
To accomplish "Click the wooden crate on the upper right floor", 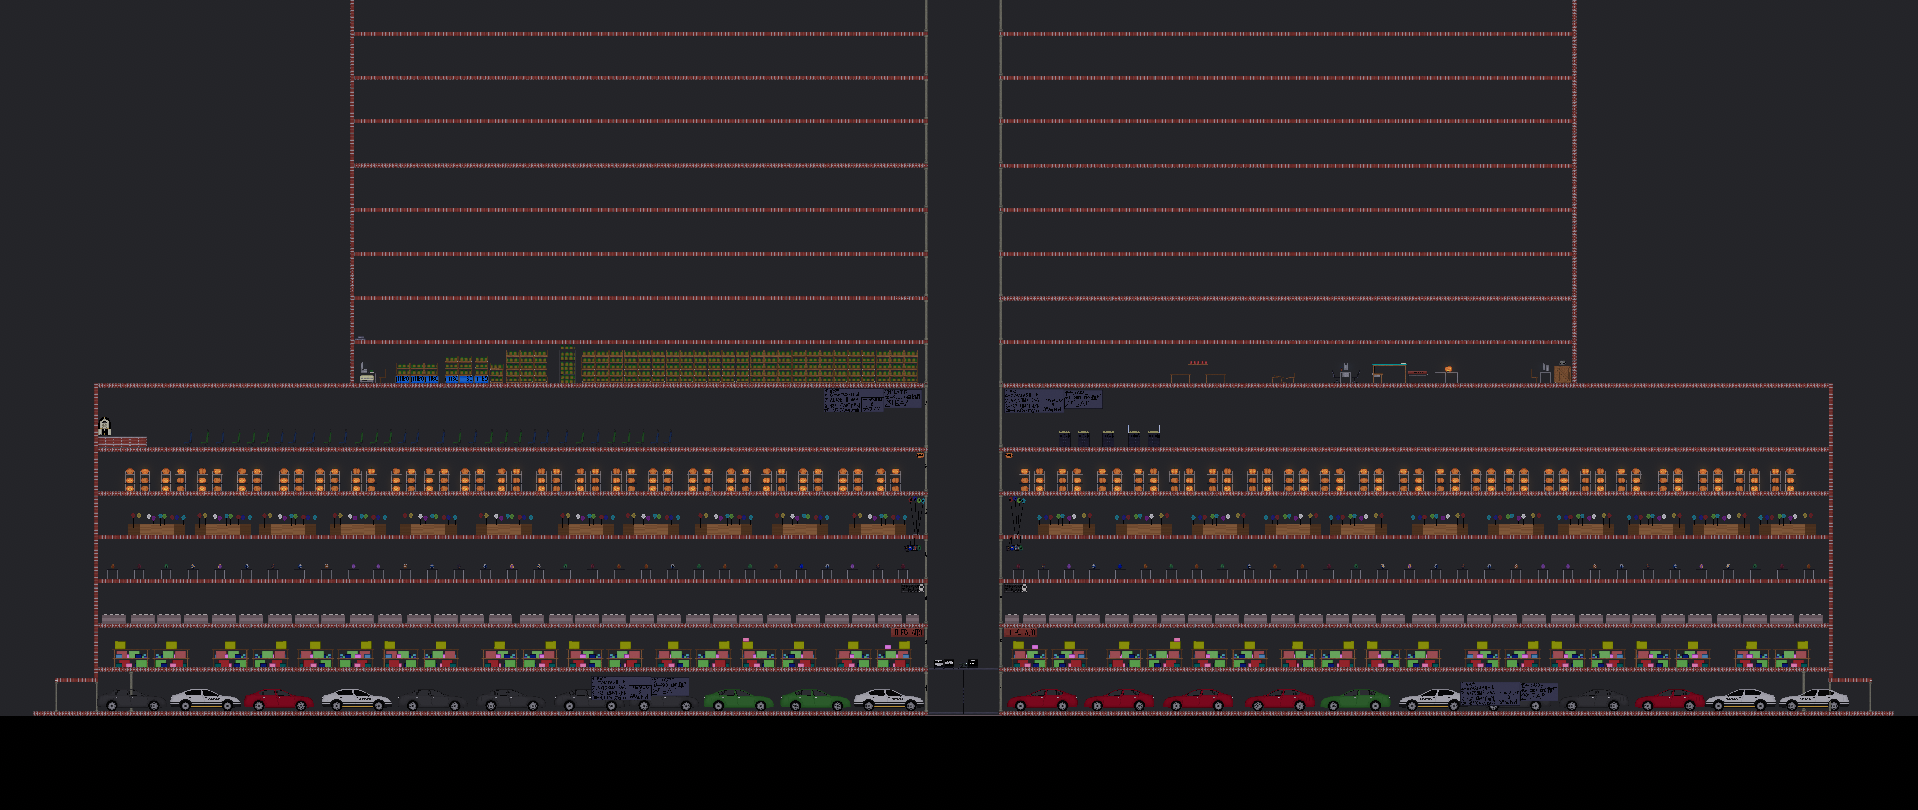I will [1562, 374].
